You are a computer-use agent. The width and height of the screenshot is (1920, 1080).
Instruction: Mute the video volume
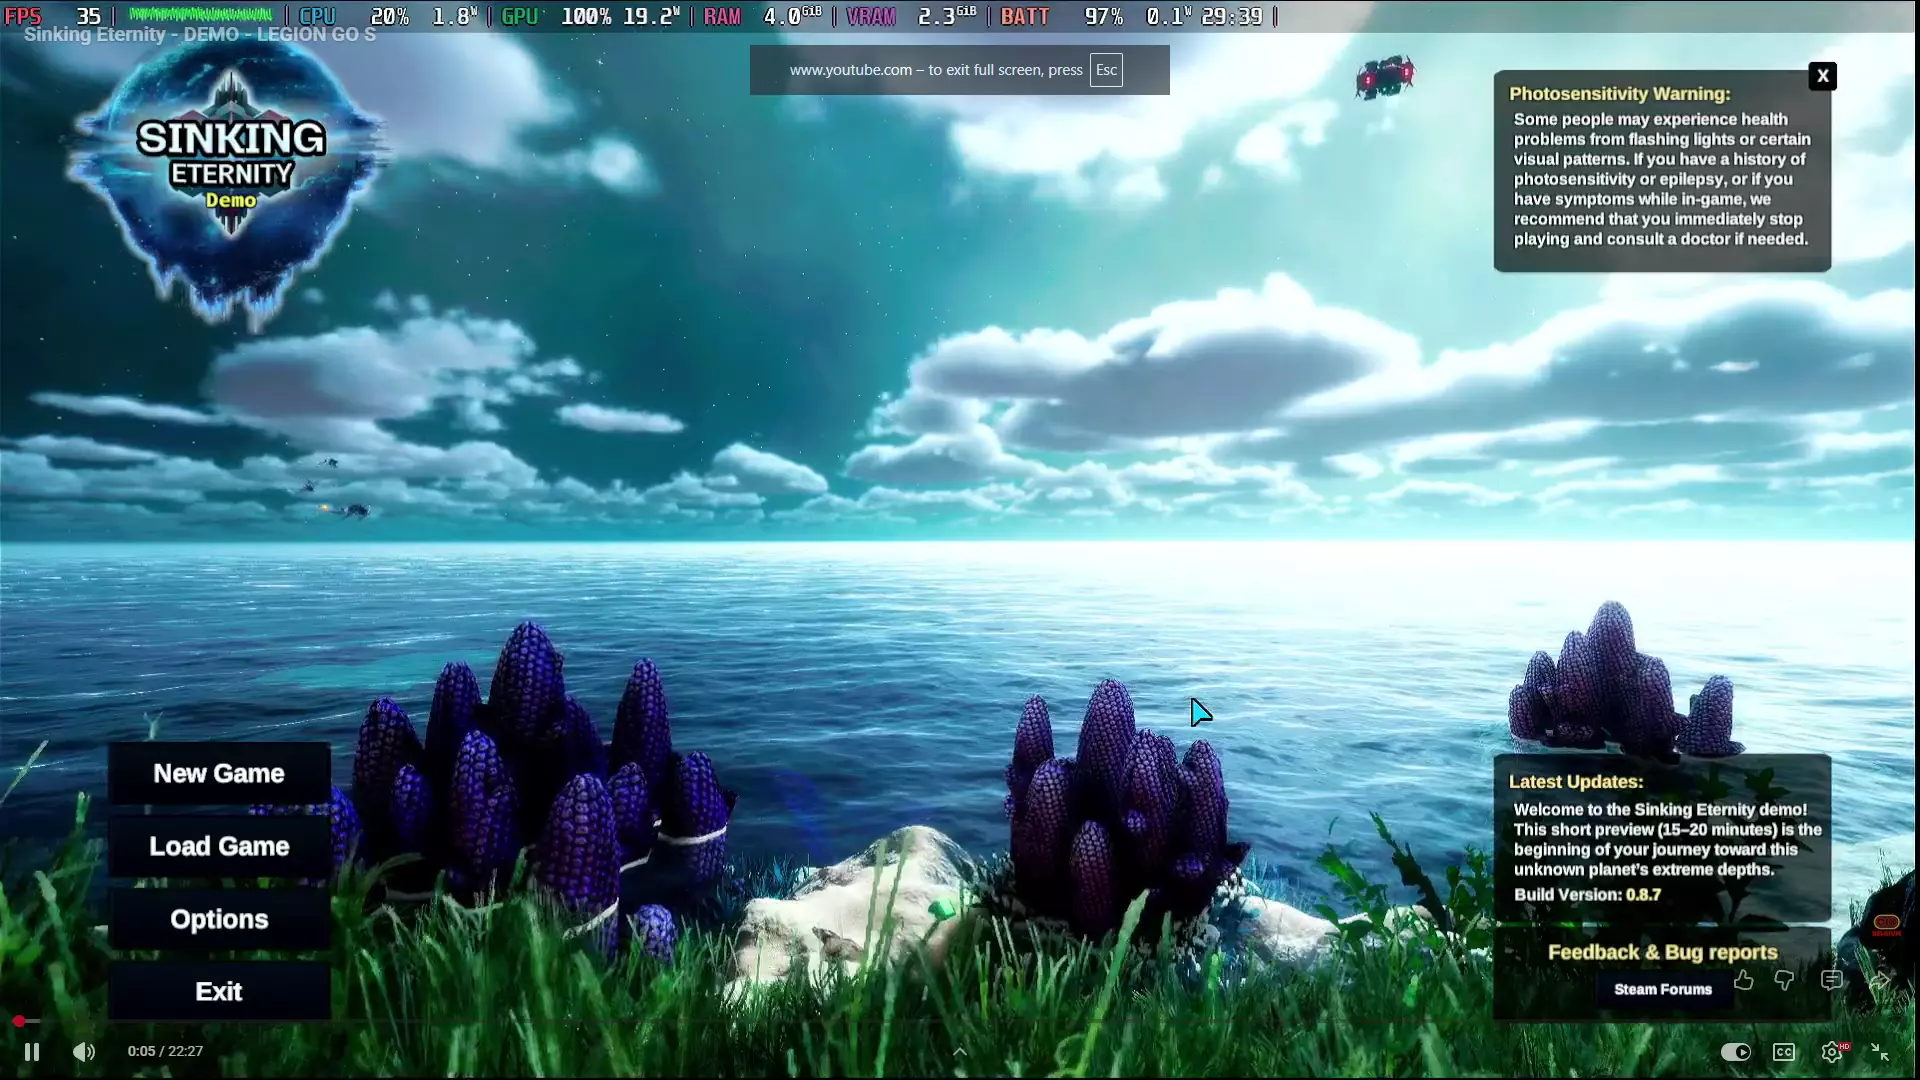[84, 1052]
